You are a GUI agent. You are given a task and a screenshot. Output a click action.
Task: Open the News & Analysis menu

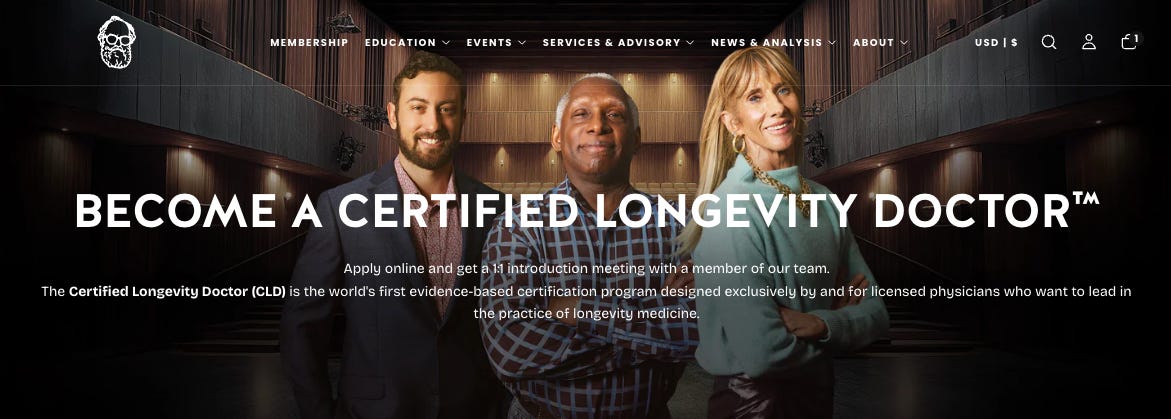pyautogui.click(x=766, y=43)
